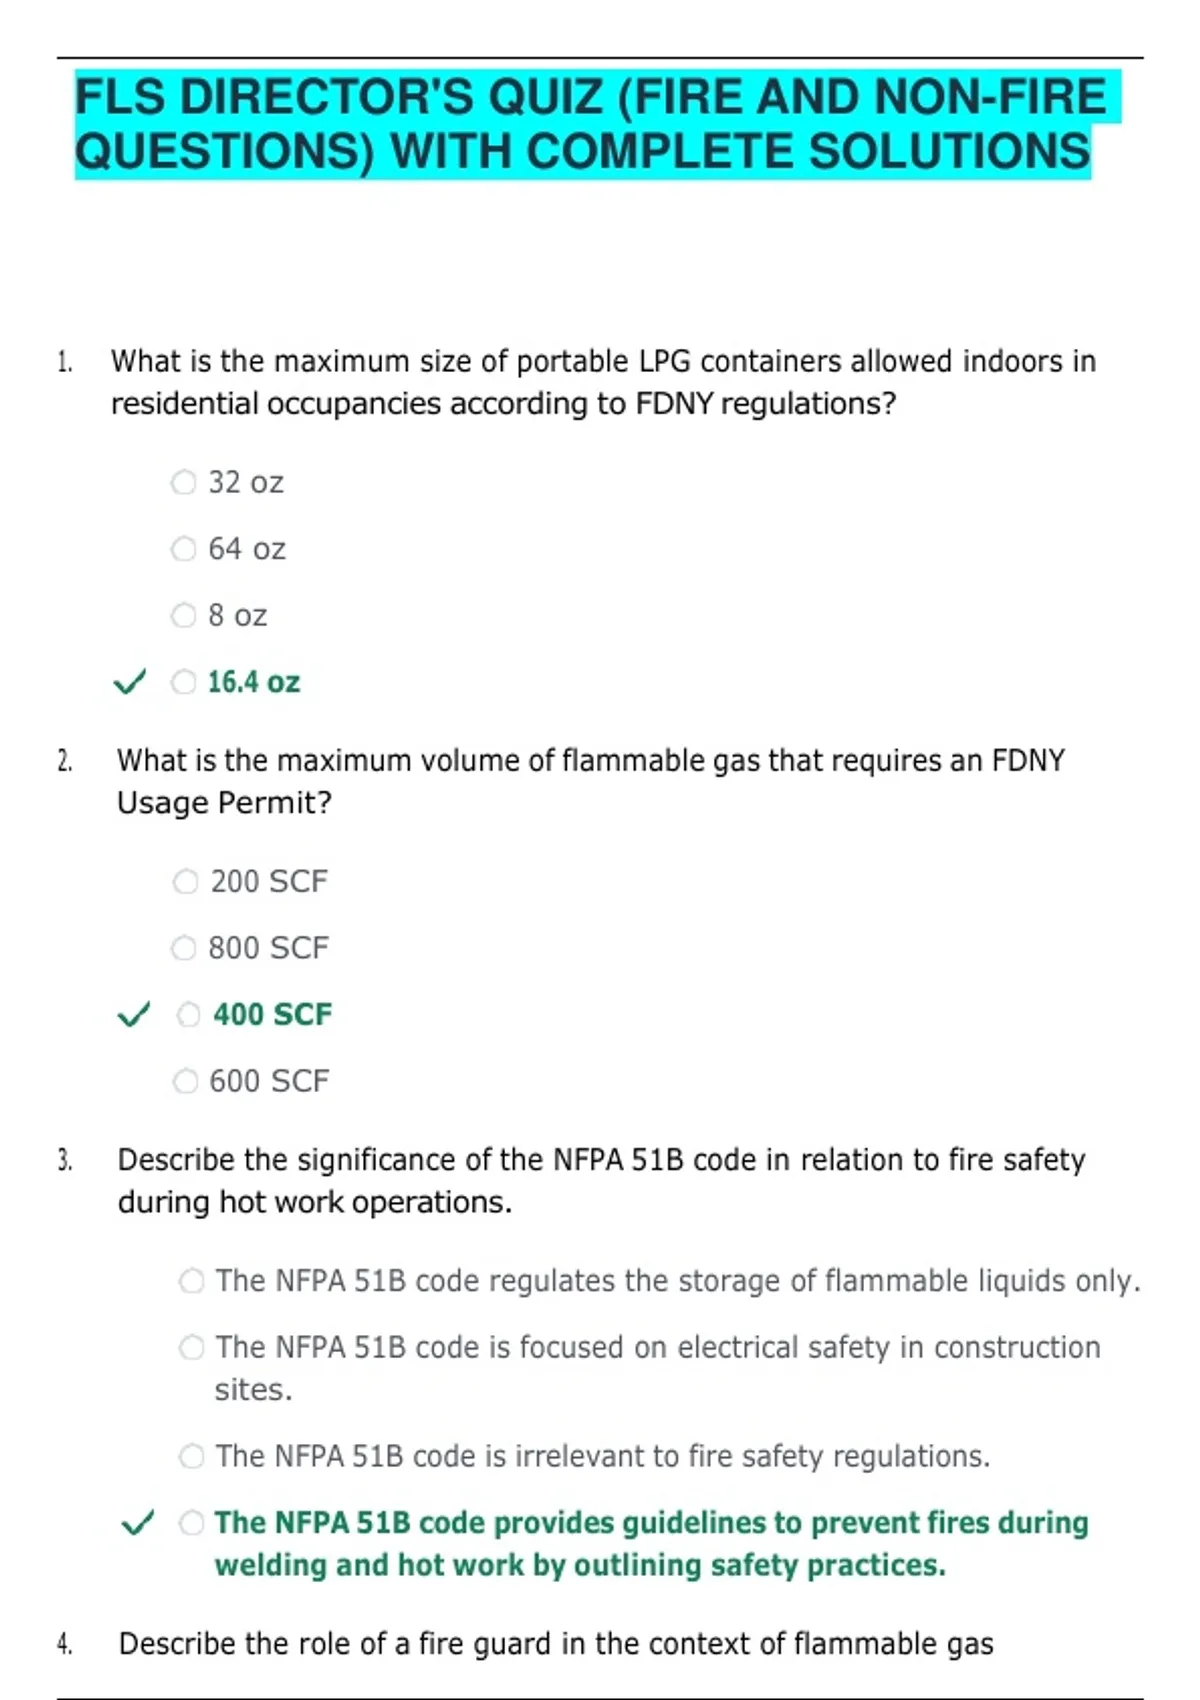Choose the 400 SCF radio button
The height and width of the screenshot is (1700, 1200).
pos(189,1015)
